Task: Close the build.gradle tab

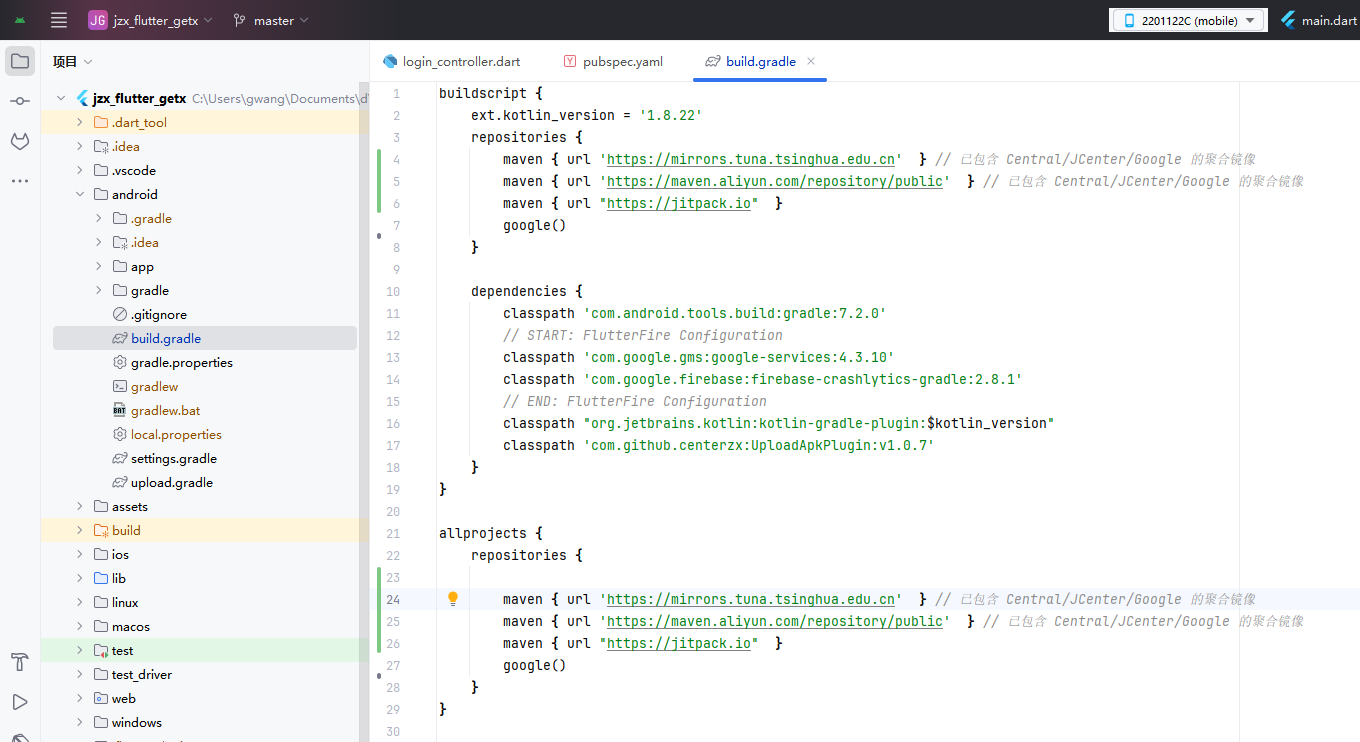Action: (x=811, y=61)
